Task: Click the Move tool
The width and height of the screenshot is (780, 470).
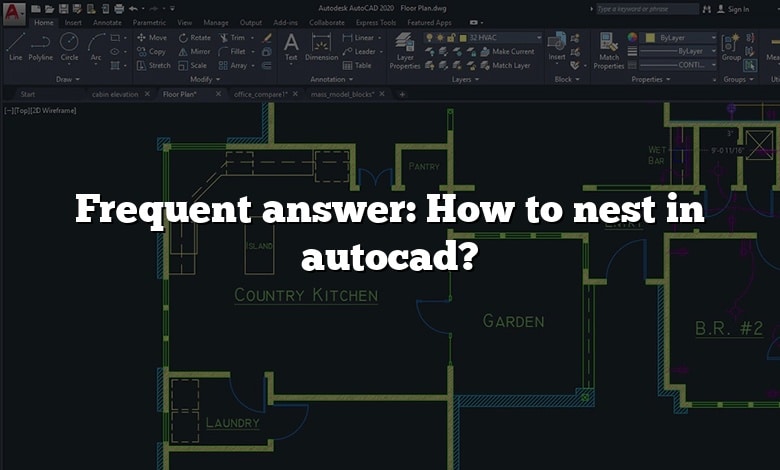Action: coord(152,37)
